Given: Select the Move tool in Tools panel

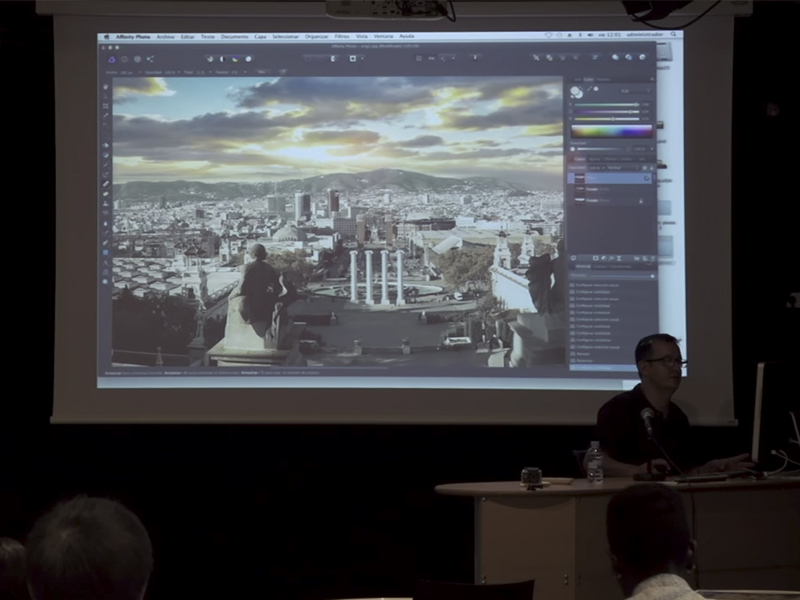Looking at the screenshot, I should click(106, 95).
